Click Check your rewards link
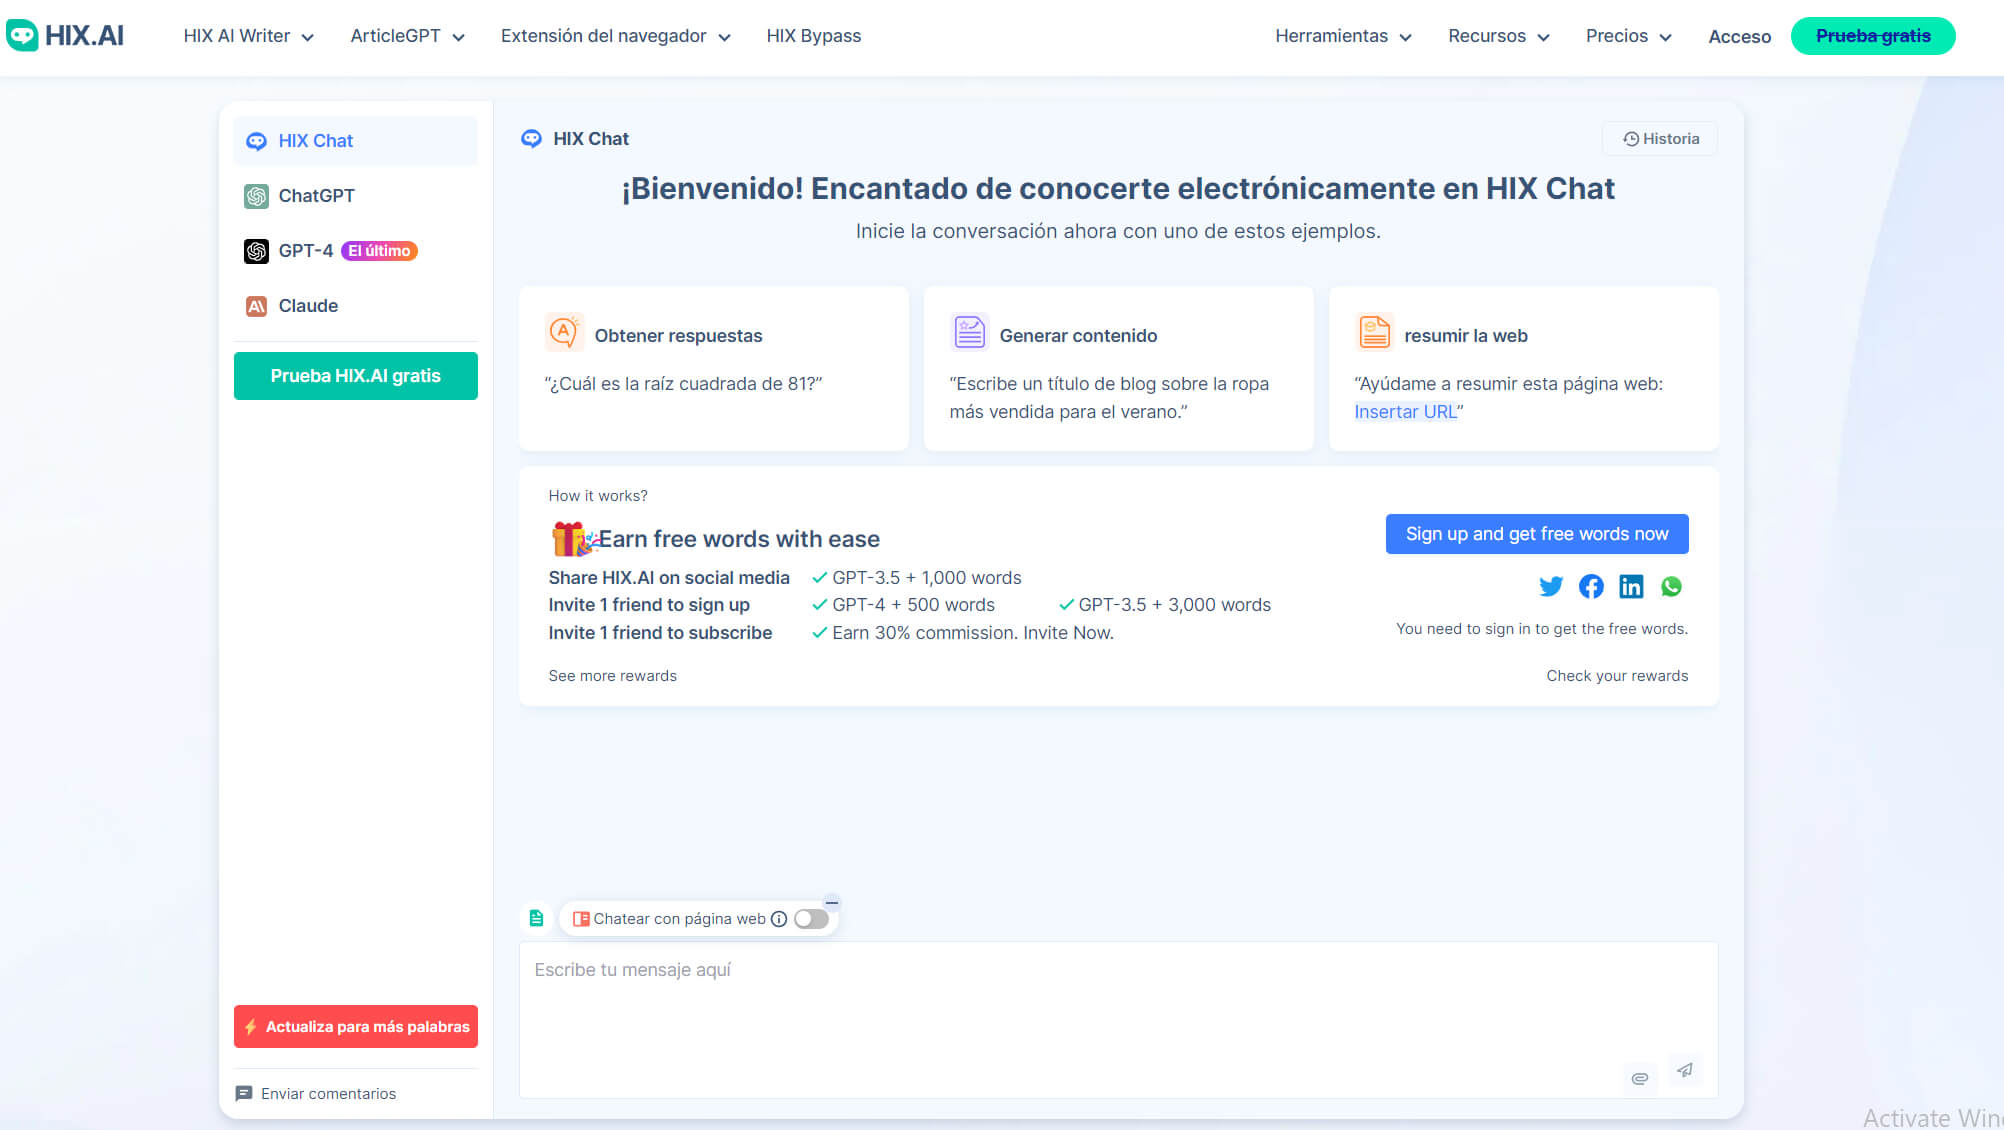The image size is (2004, 1130). point(1617,676)
